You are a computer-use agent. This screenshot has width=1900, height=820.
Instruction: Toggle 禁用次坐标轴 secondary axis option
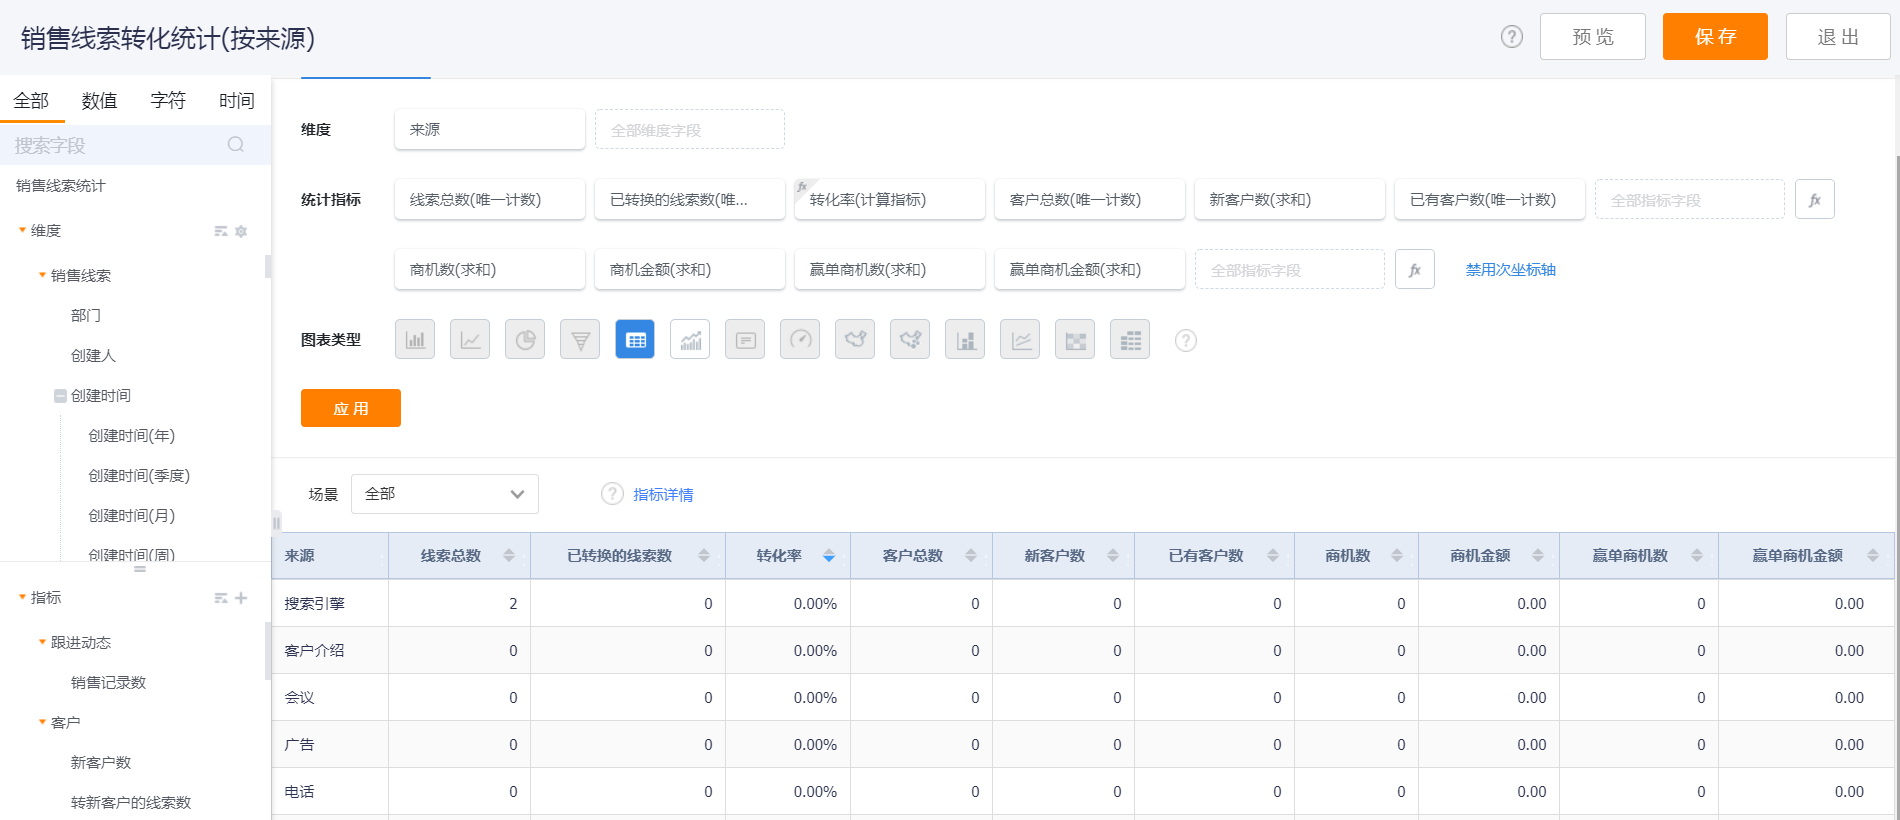click(1510, 270)
